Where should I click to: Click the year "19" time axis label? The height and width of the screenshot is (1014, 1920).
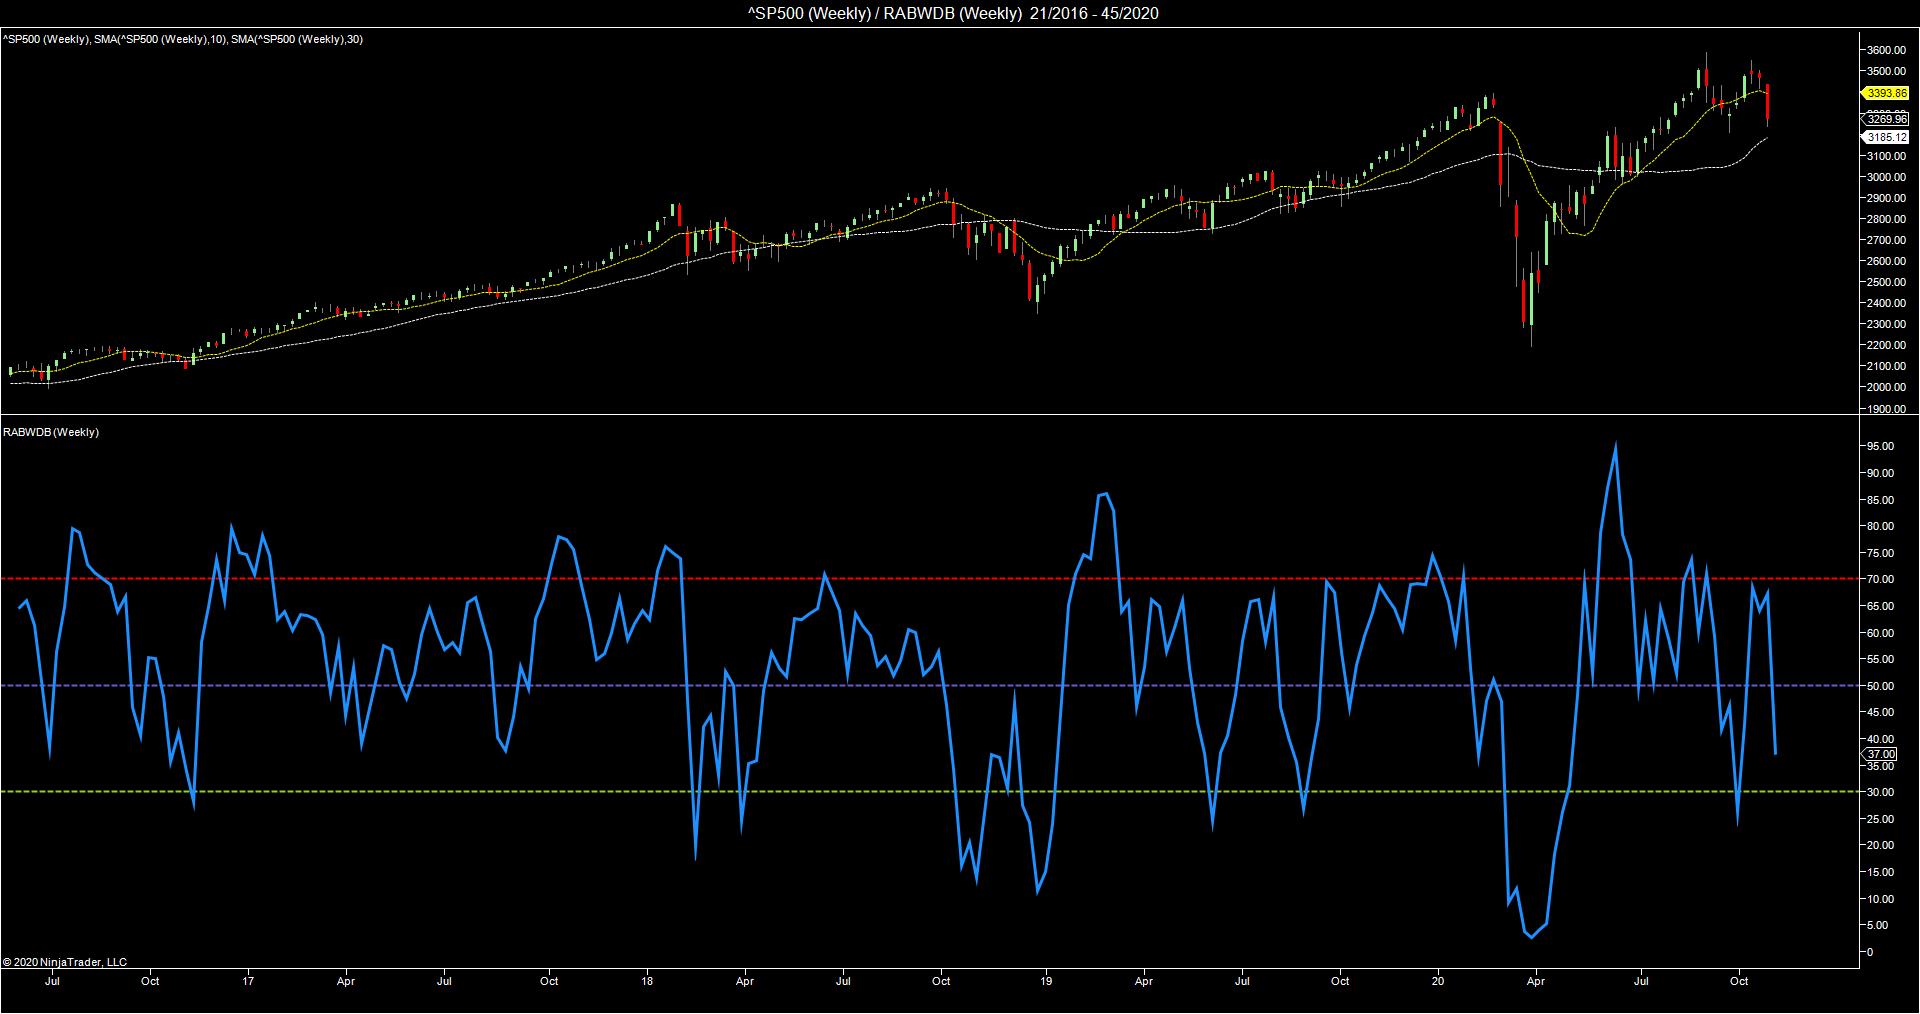1046,981
